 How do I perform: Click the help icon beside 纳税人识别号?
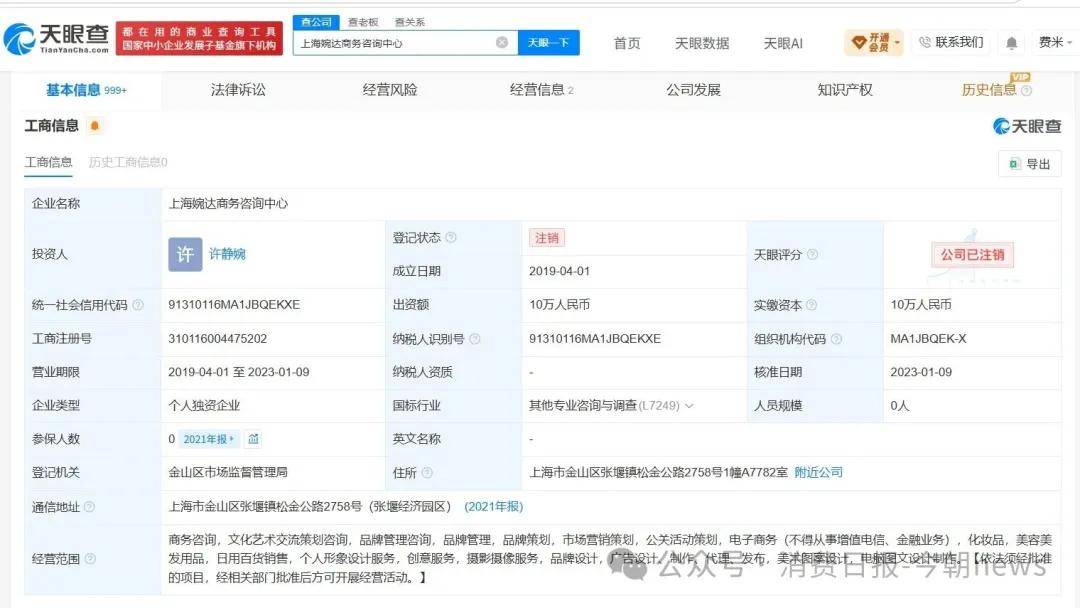[475, 339]
